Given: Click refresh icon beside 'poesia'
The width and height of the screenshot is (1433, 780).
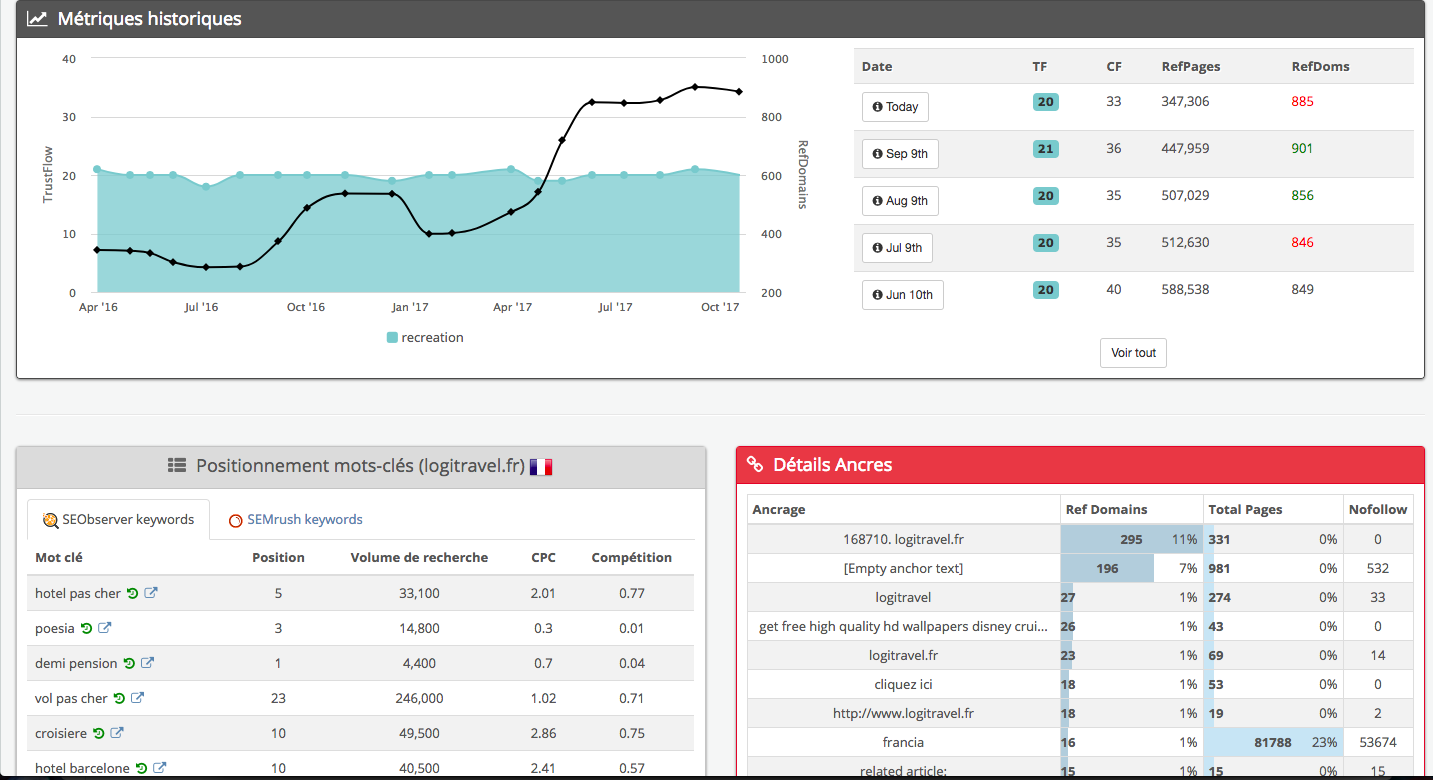Looking at the screenshot, I should [86, 629].
